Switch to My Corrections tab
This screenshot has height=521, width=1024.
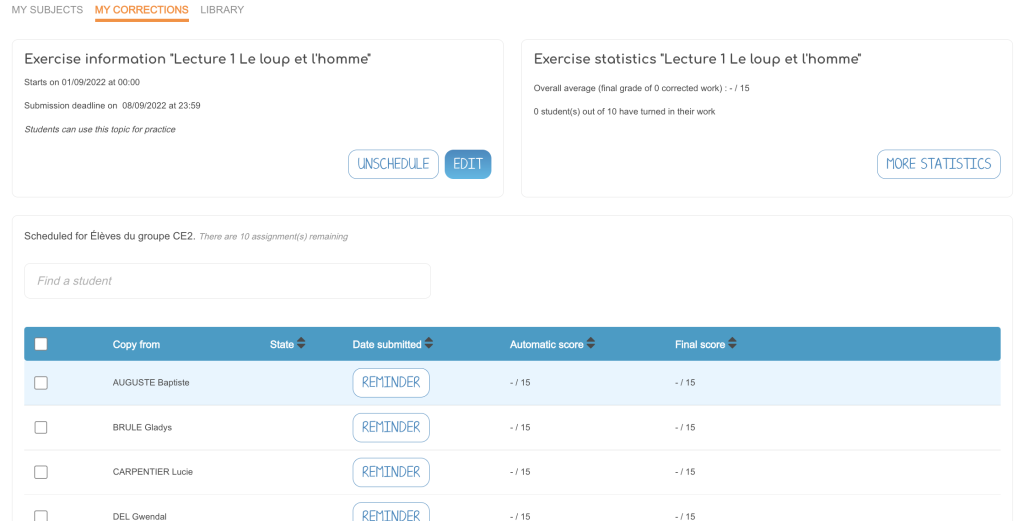pos(142,10)
